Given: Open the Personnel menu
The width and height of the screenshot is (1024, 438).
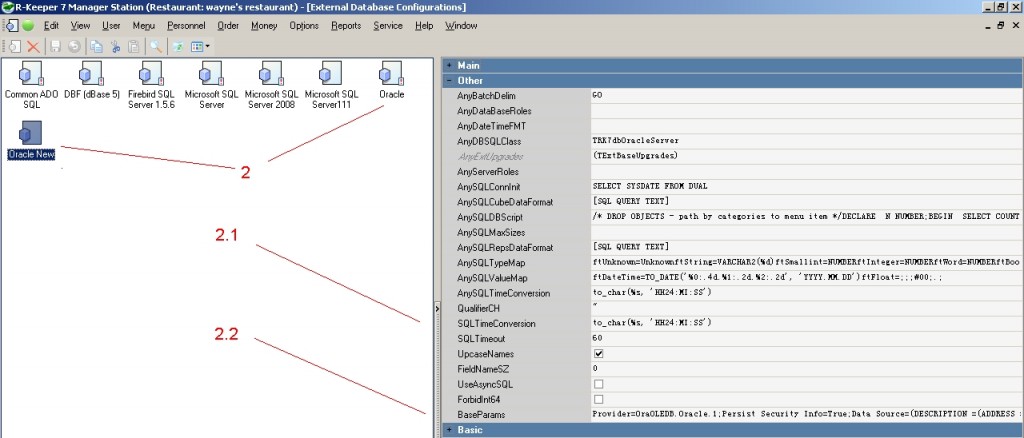Looking at the screenshot, I should 186,25.
